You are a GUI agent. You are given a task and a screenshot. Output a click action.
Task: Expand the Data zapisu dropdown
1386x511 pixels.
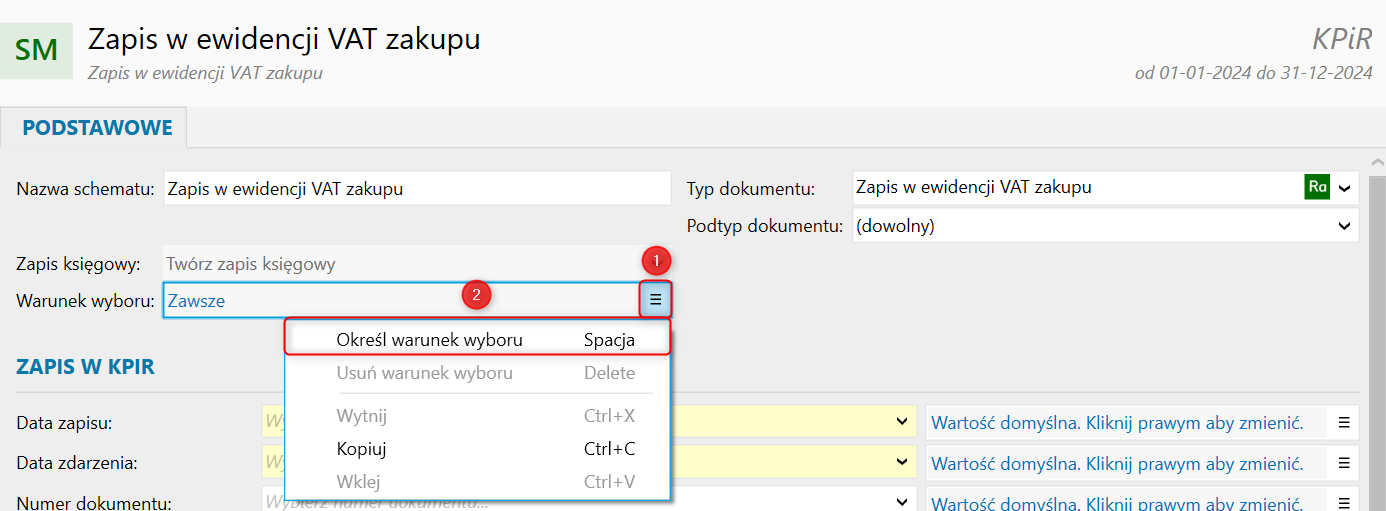pyautogui.click(x=902, y=423)
